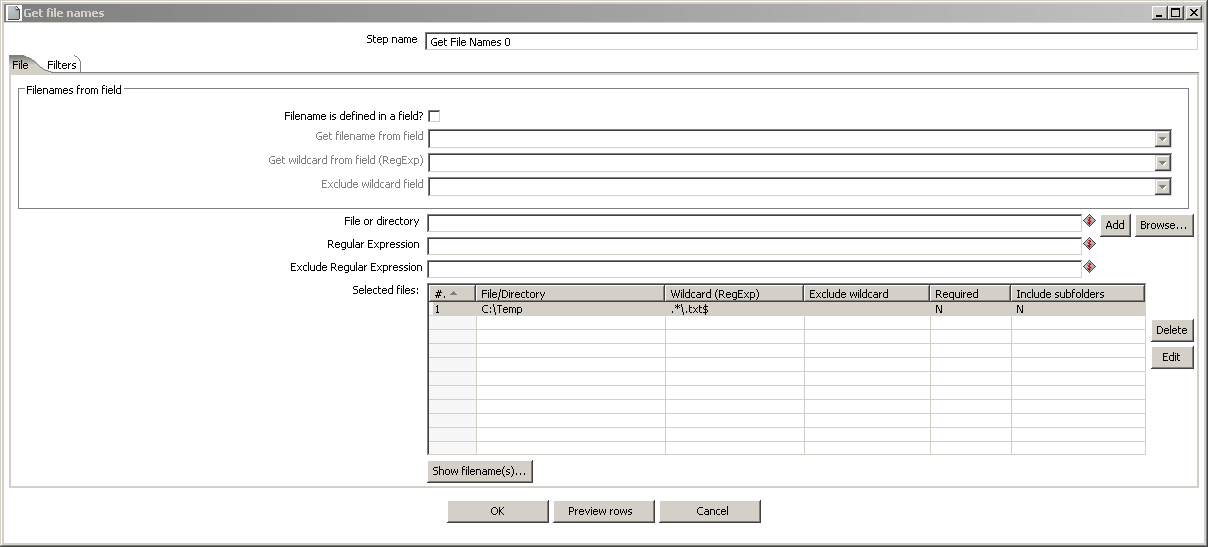Sort by the '#' column header
1208x547 pixels.
click(x=453, y=294)
